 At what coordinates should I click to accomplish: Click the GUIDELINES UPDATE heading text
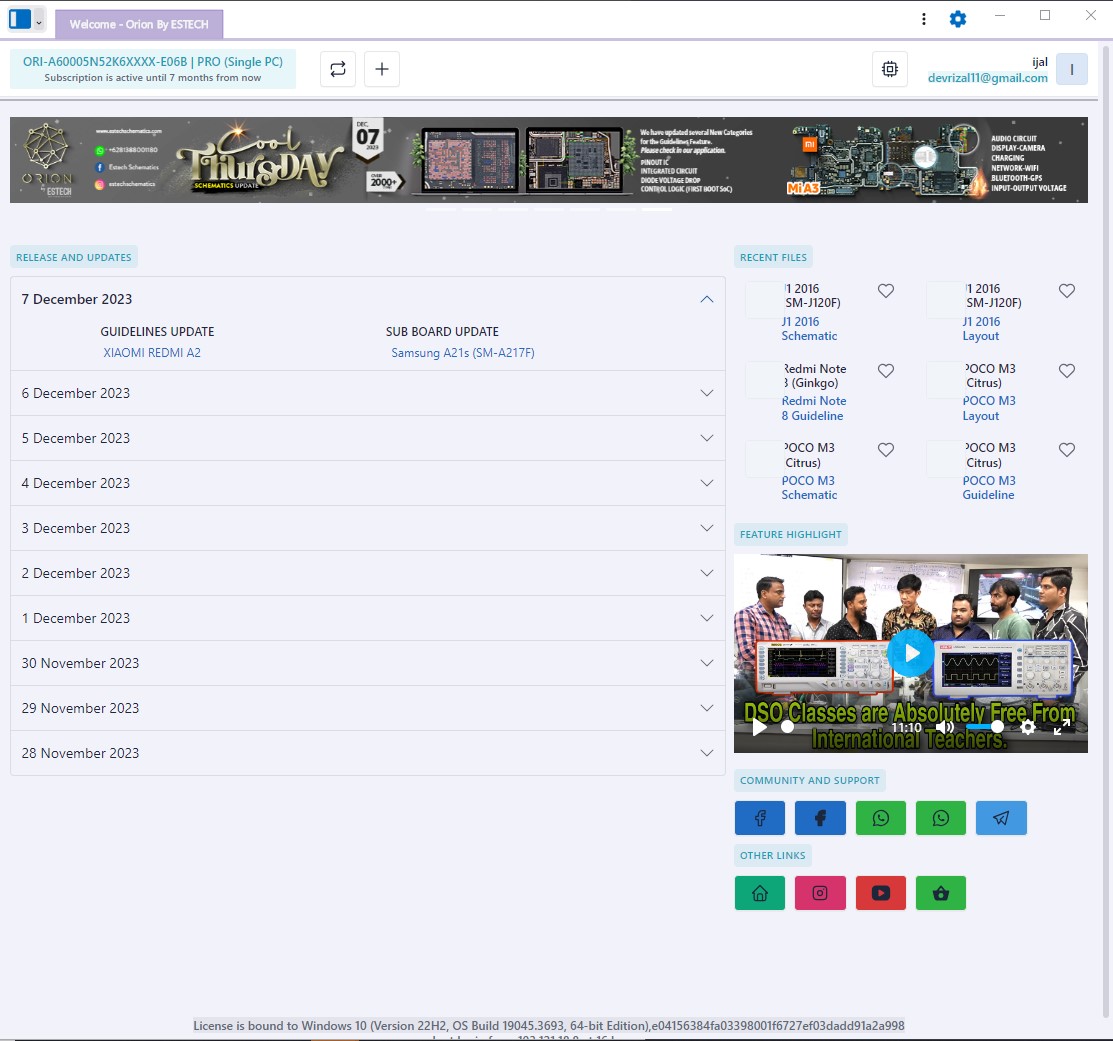coord(157,331)
